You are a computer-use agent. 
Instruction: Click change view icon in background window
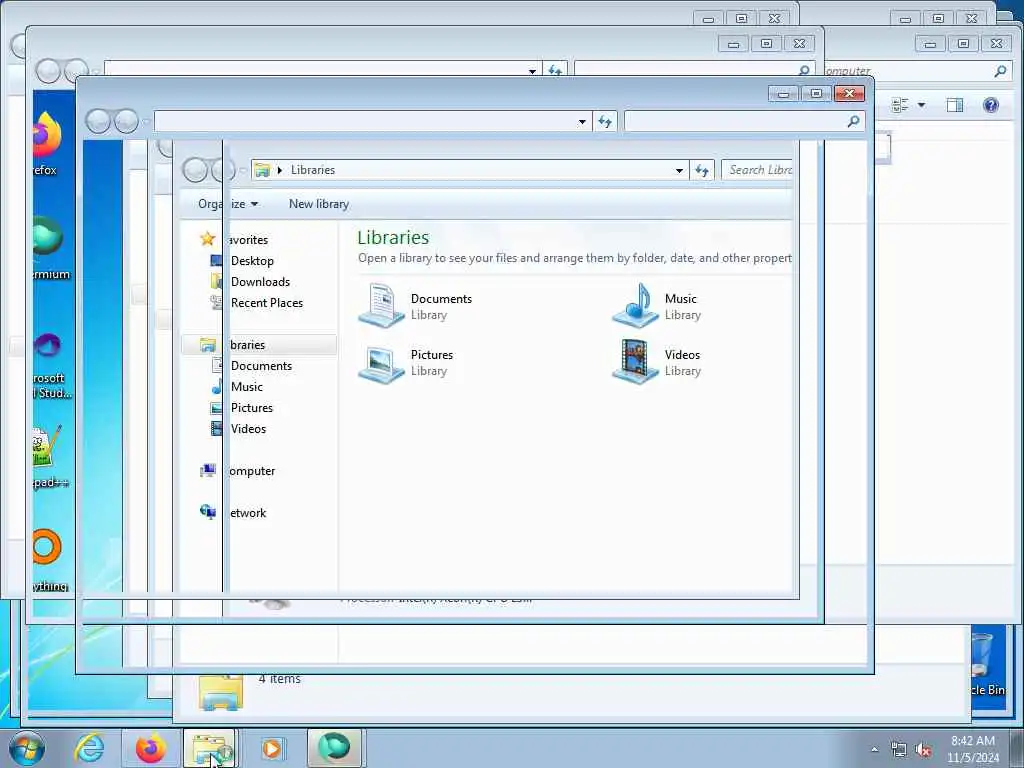[900, 105]
